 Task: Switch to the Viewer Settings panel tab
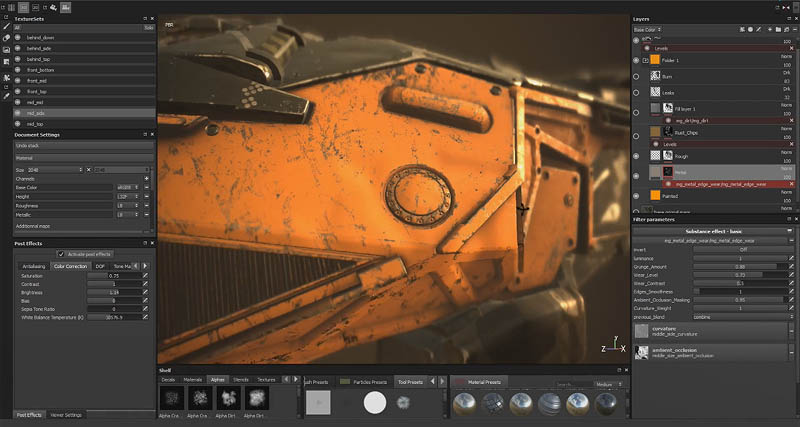67,414
